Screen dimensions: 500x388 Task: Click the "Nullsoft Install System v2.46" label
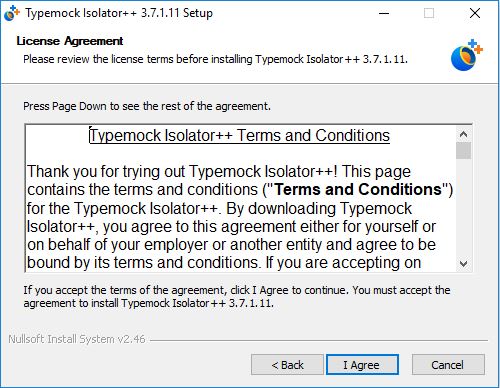(77, 339)
